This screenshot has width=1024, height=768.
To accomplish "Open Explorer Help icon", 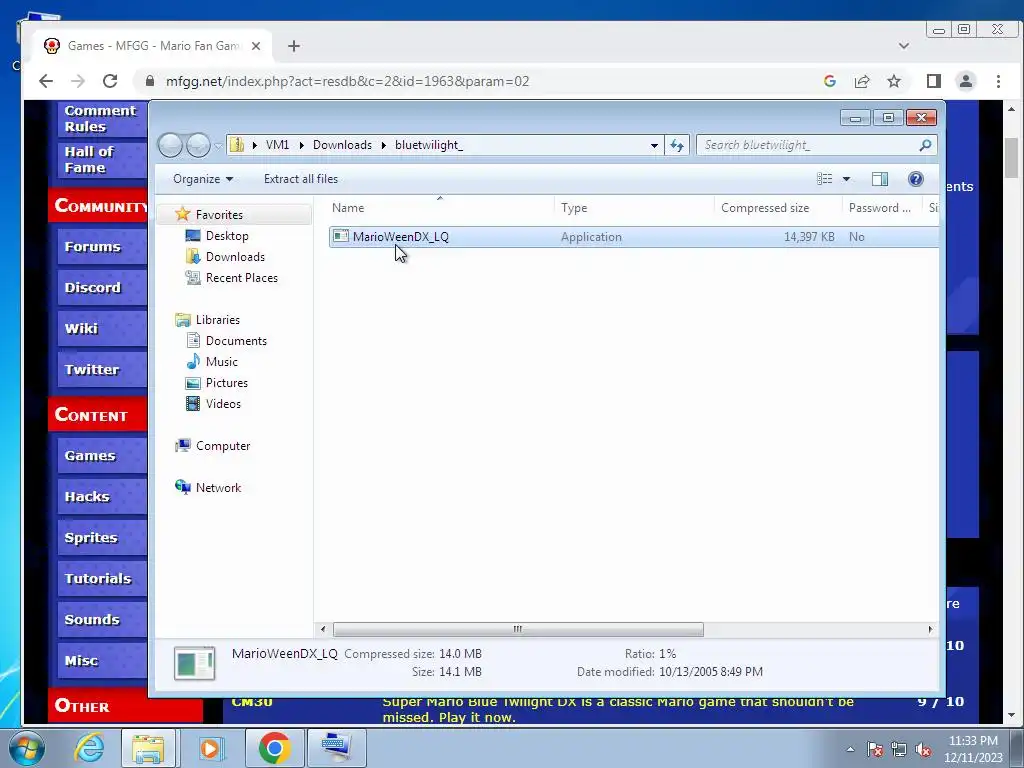I will click(916, 179).
